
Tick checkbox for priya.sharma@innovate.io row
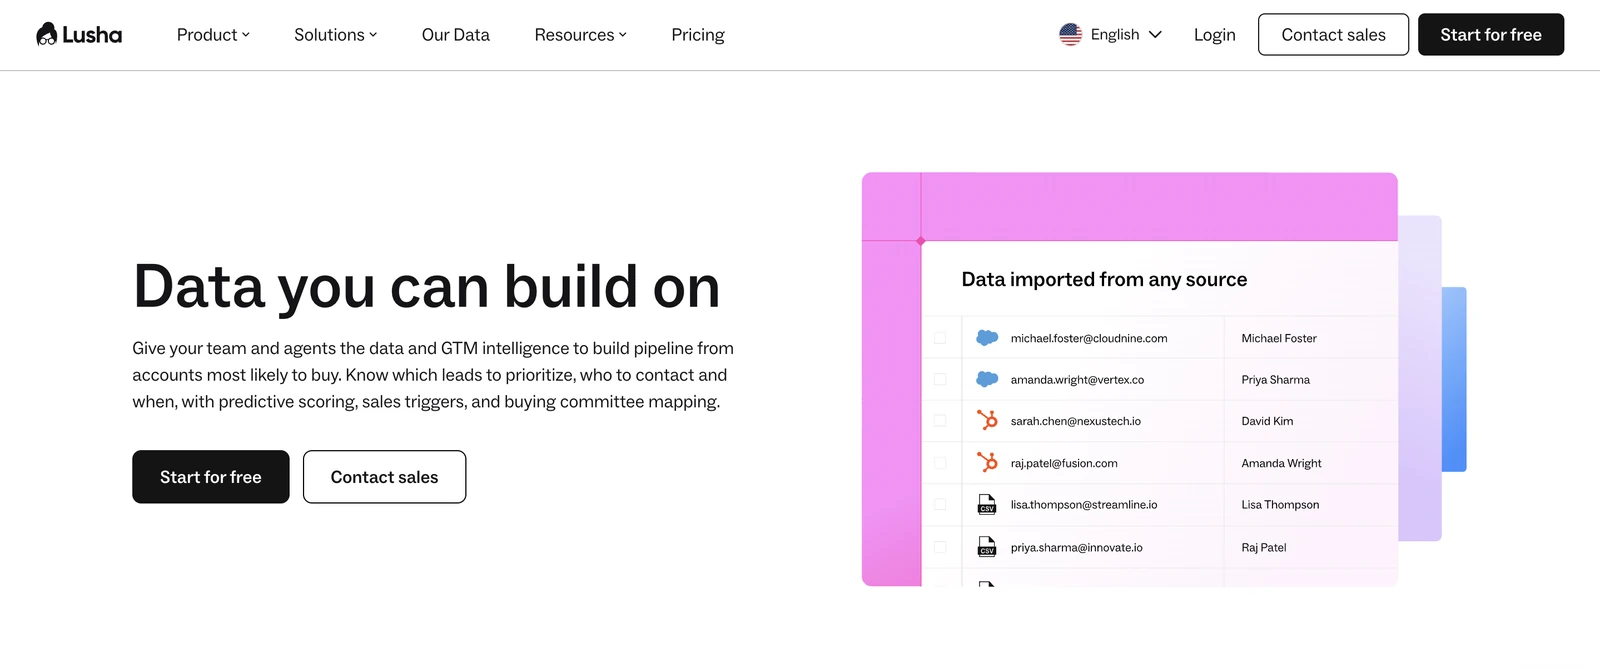coord(940,547)
